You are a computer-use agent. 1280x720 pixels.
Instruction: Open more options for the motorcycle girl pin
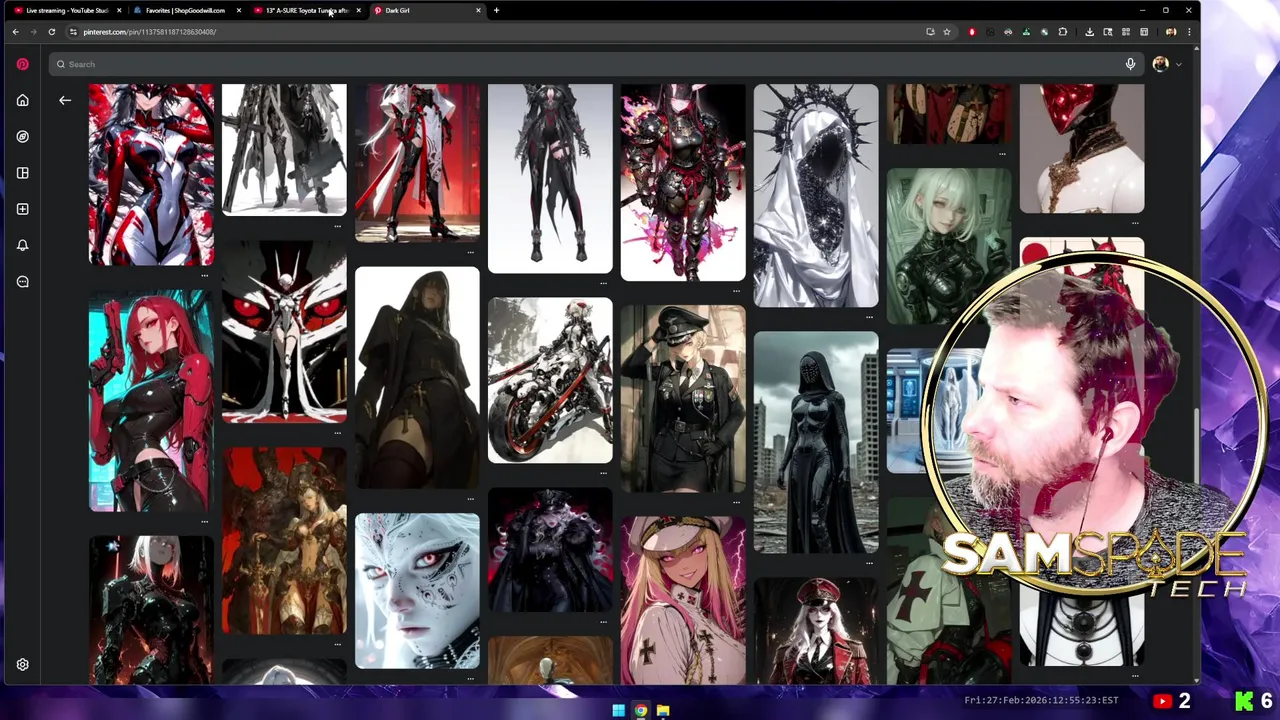point(604,474)
